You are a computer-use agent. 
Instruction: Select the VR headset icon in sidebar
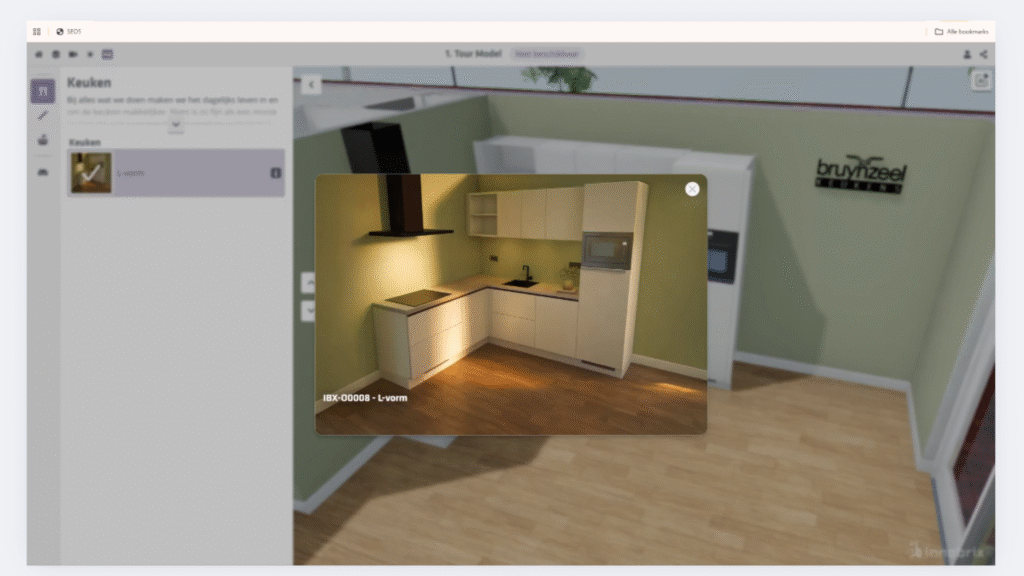[42, 172]
